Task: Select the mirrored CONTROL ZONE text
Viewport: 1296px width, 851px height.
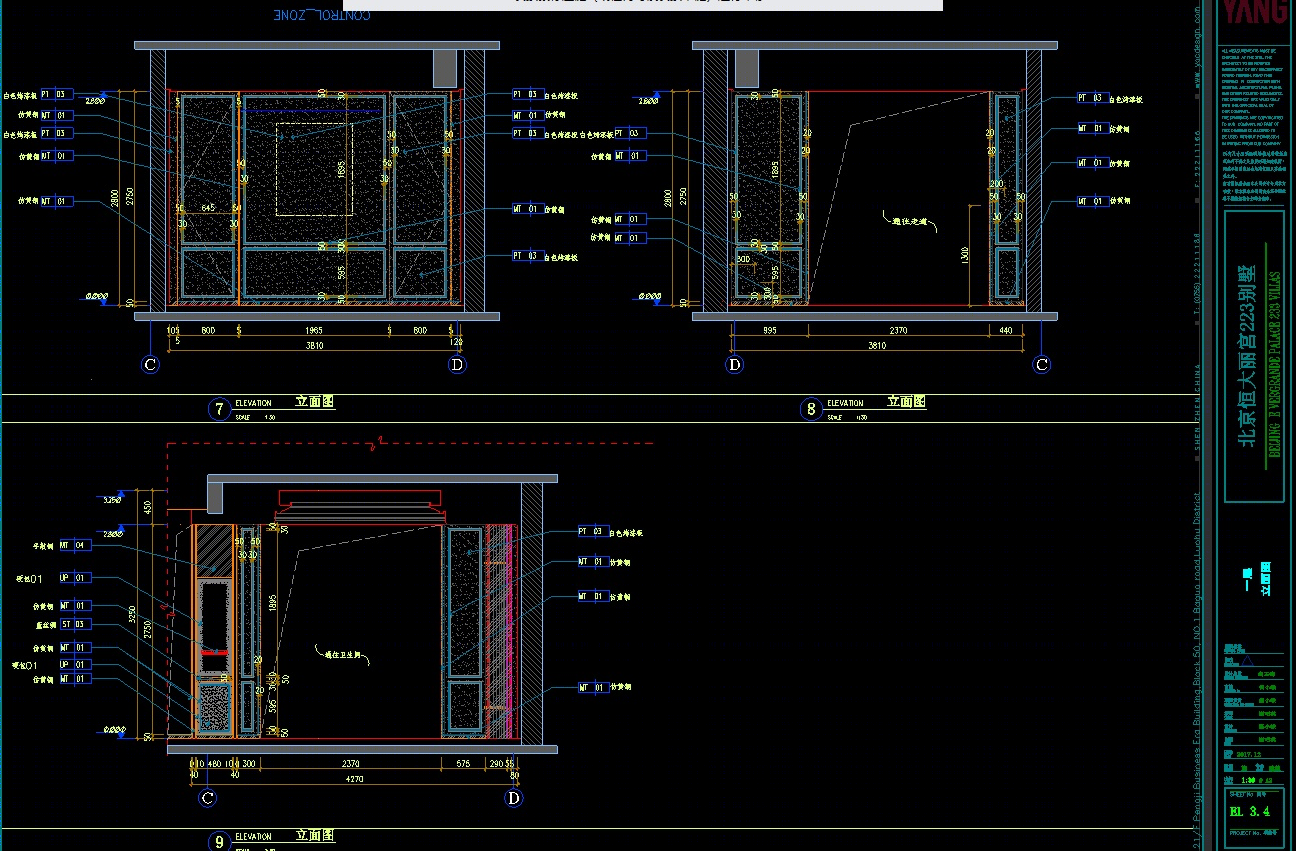Action: coord(322,14)
